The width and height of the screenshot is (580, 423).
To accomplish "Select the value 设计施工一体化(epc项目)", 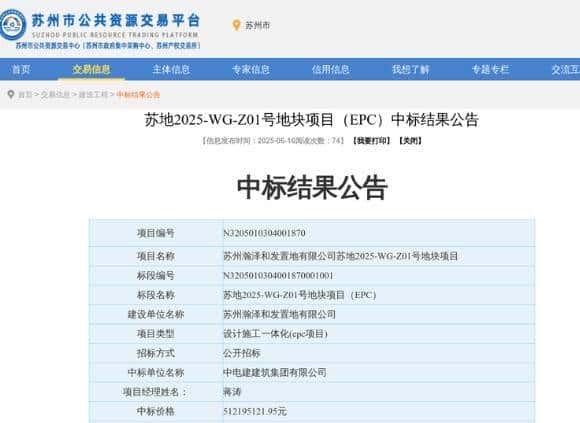I will pyautogui.click(x=276, y=334).
